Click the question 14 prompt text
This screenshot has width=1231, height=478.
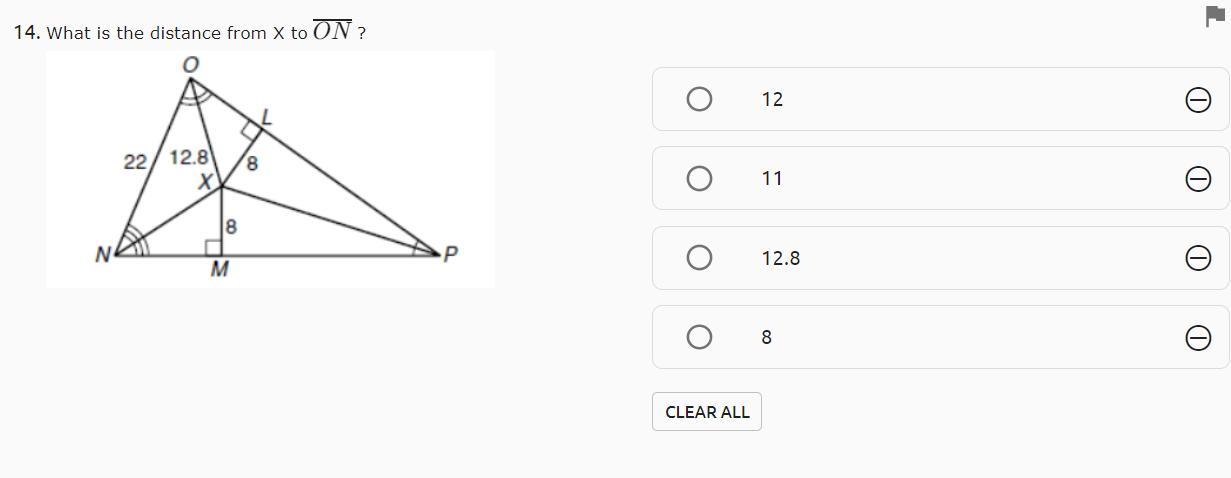tap(190, 32)
